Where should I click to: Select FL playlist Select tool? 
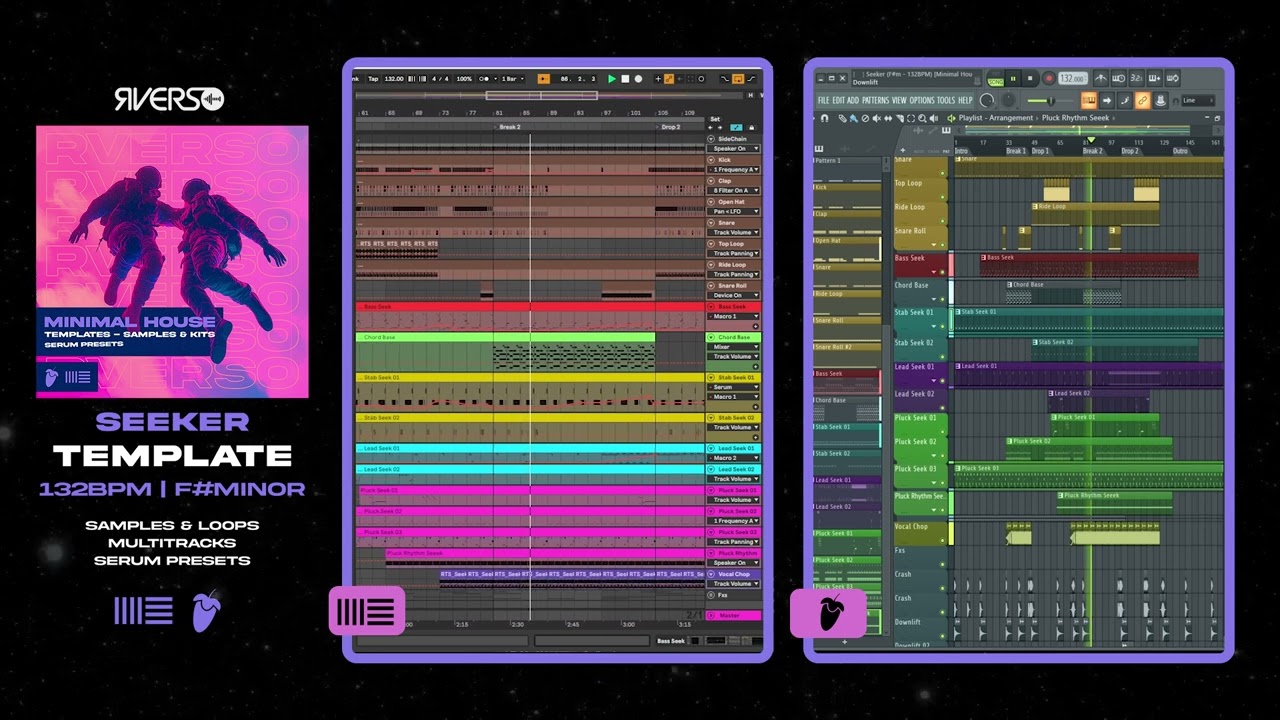click(x=911, y=118)
